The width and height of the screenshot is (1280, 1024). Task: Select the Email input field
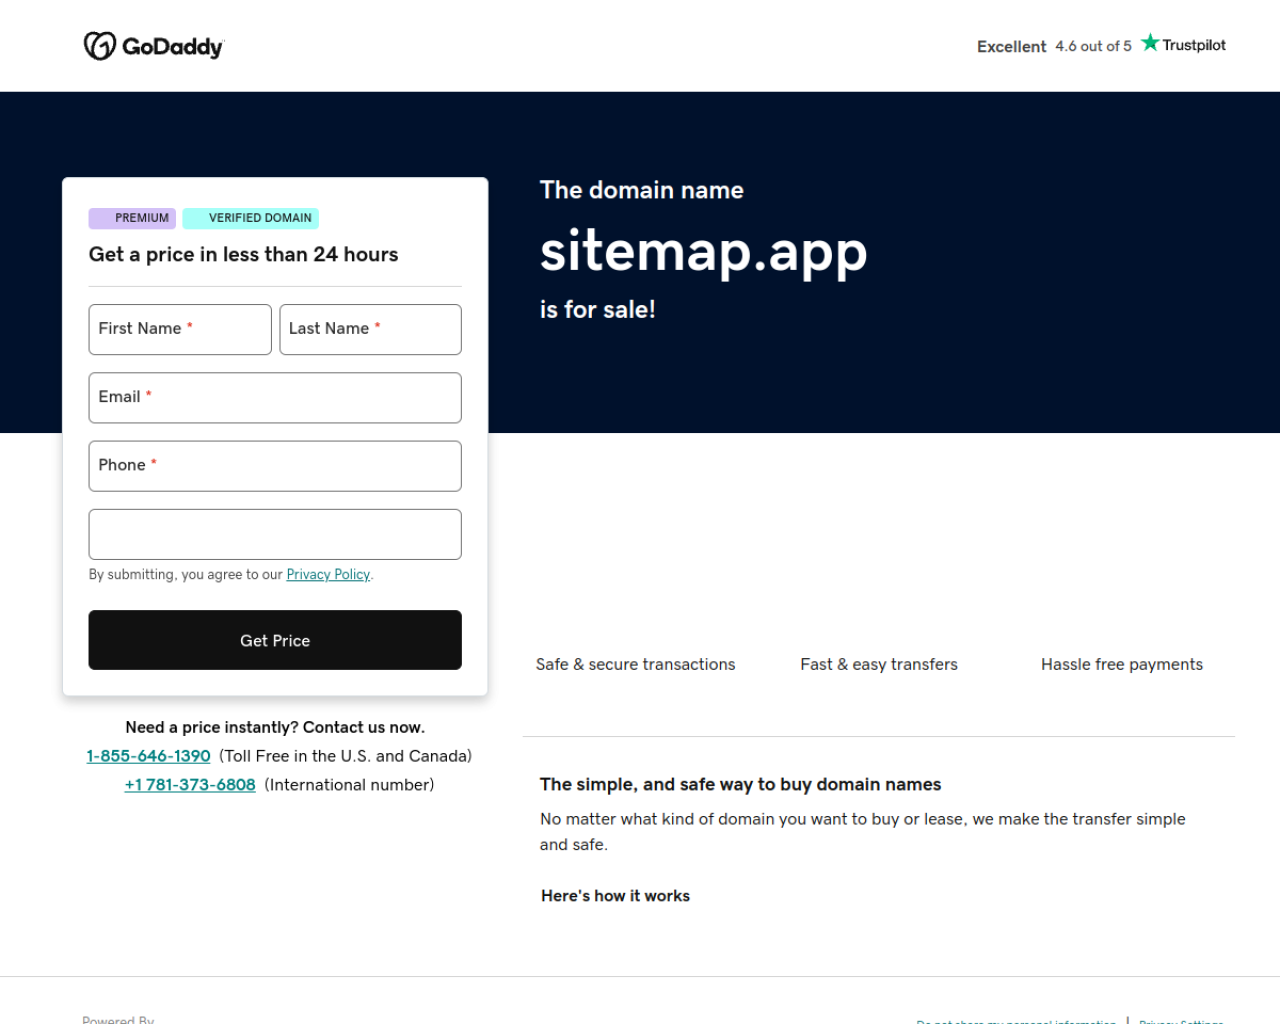(x=275, y=398)
